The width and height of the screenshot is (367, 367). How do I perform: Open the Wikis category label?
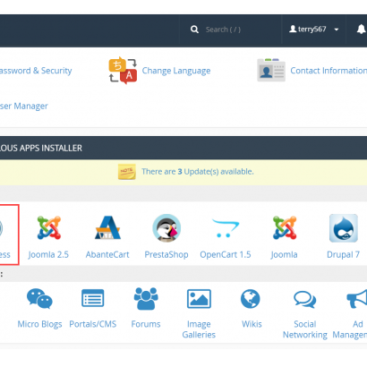click(x=252, y=324)
